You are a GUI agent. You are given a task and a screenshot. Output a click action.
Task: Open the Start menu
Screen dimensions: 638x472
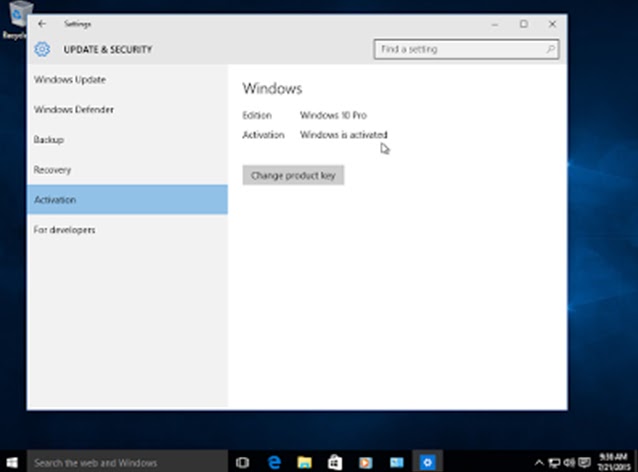(x=12, y=462)
